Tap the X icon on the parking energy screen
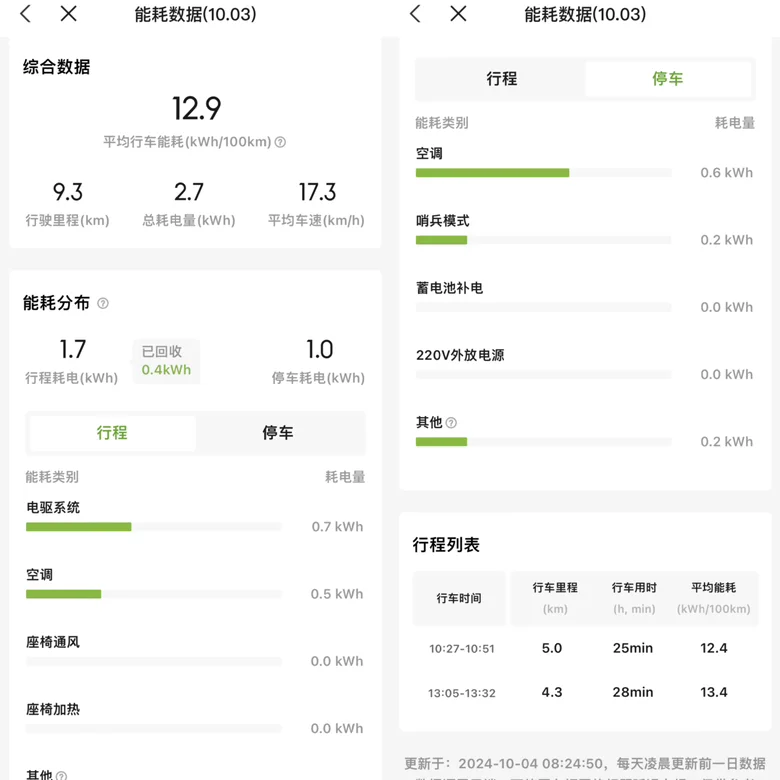The height and width of the screenshot is (780, 780). click(x=458, y=14)
